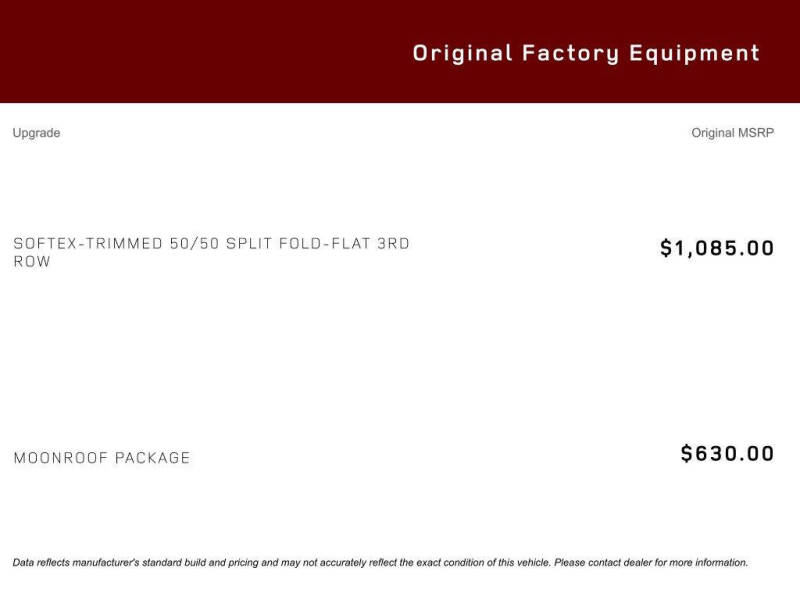Select the Upgrade column header
This screenshot has width=800, height=600.
36,133
